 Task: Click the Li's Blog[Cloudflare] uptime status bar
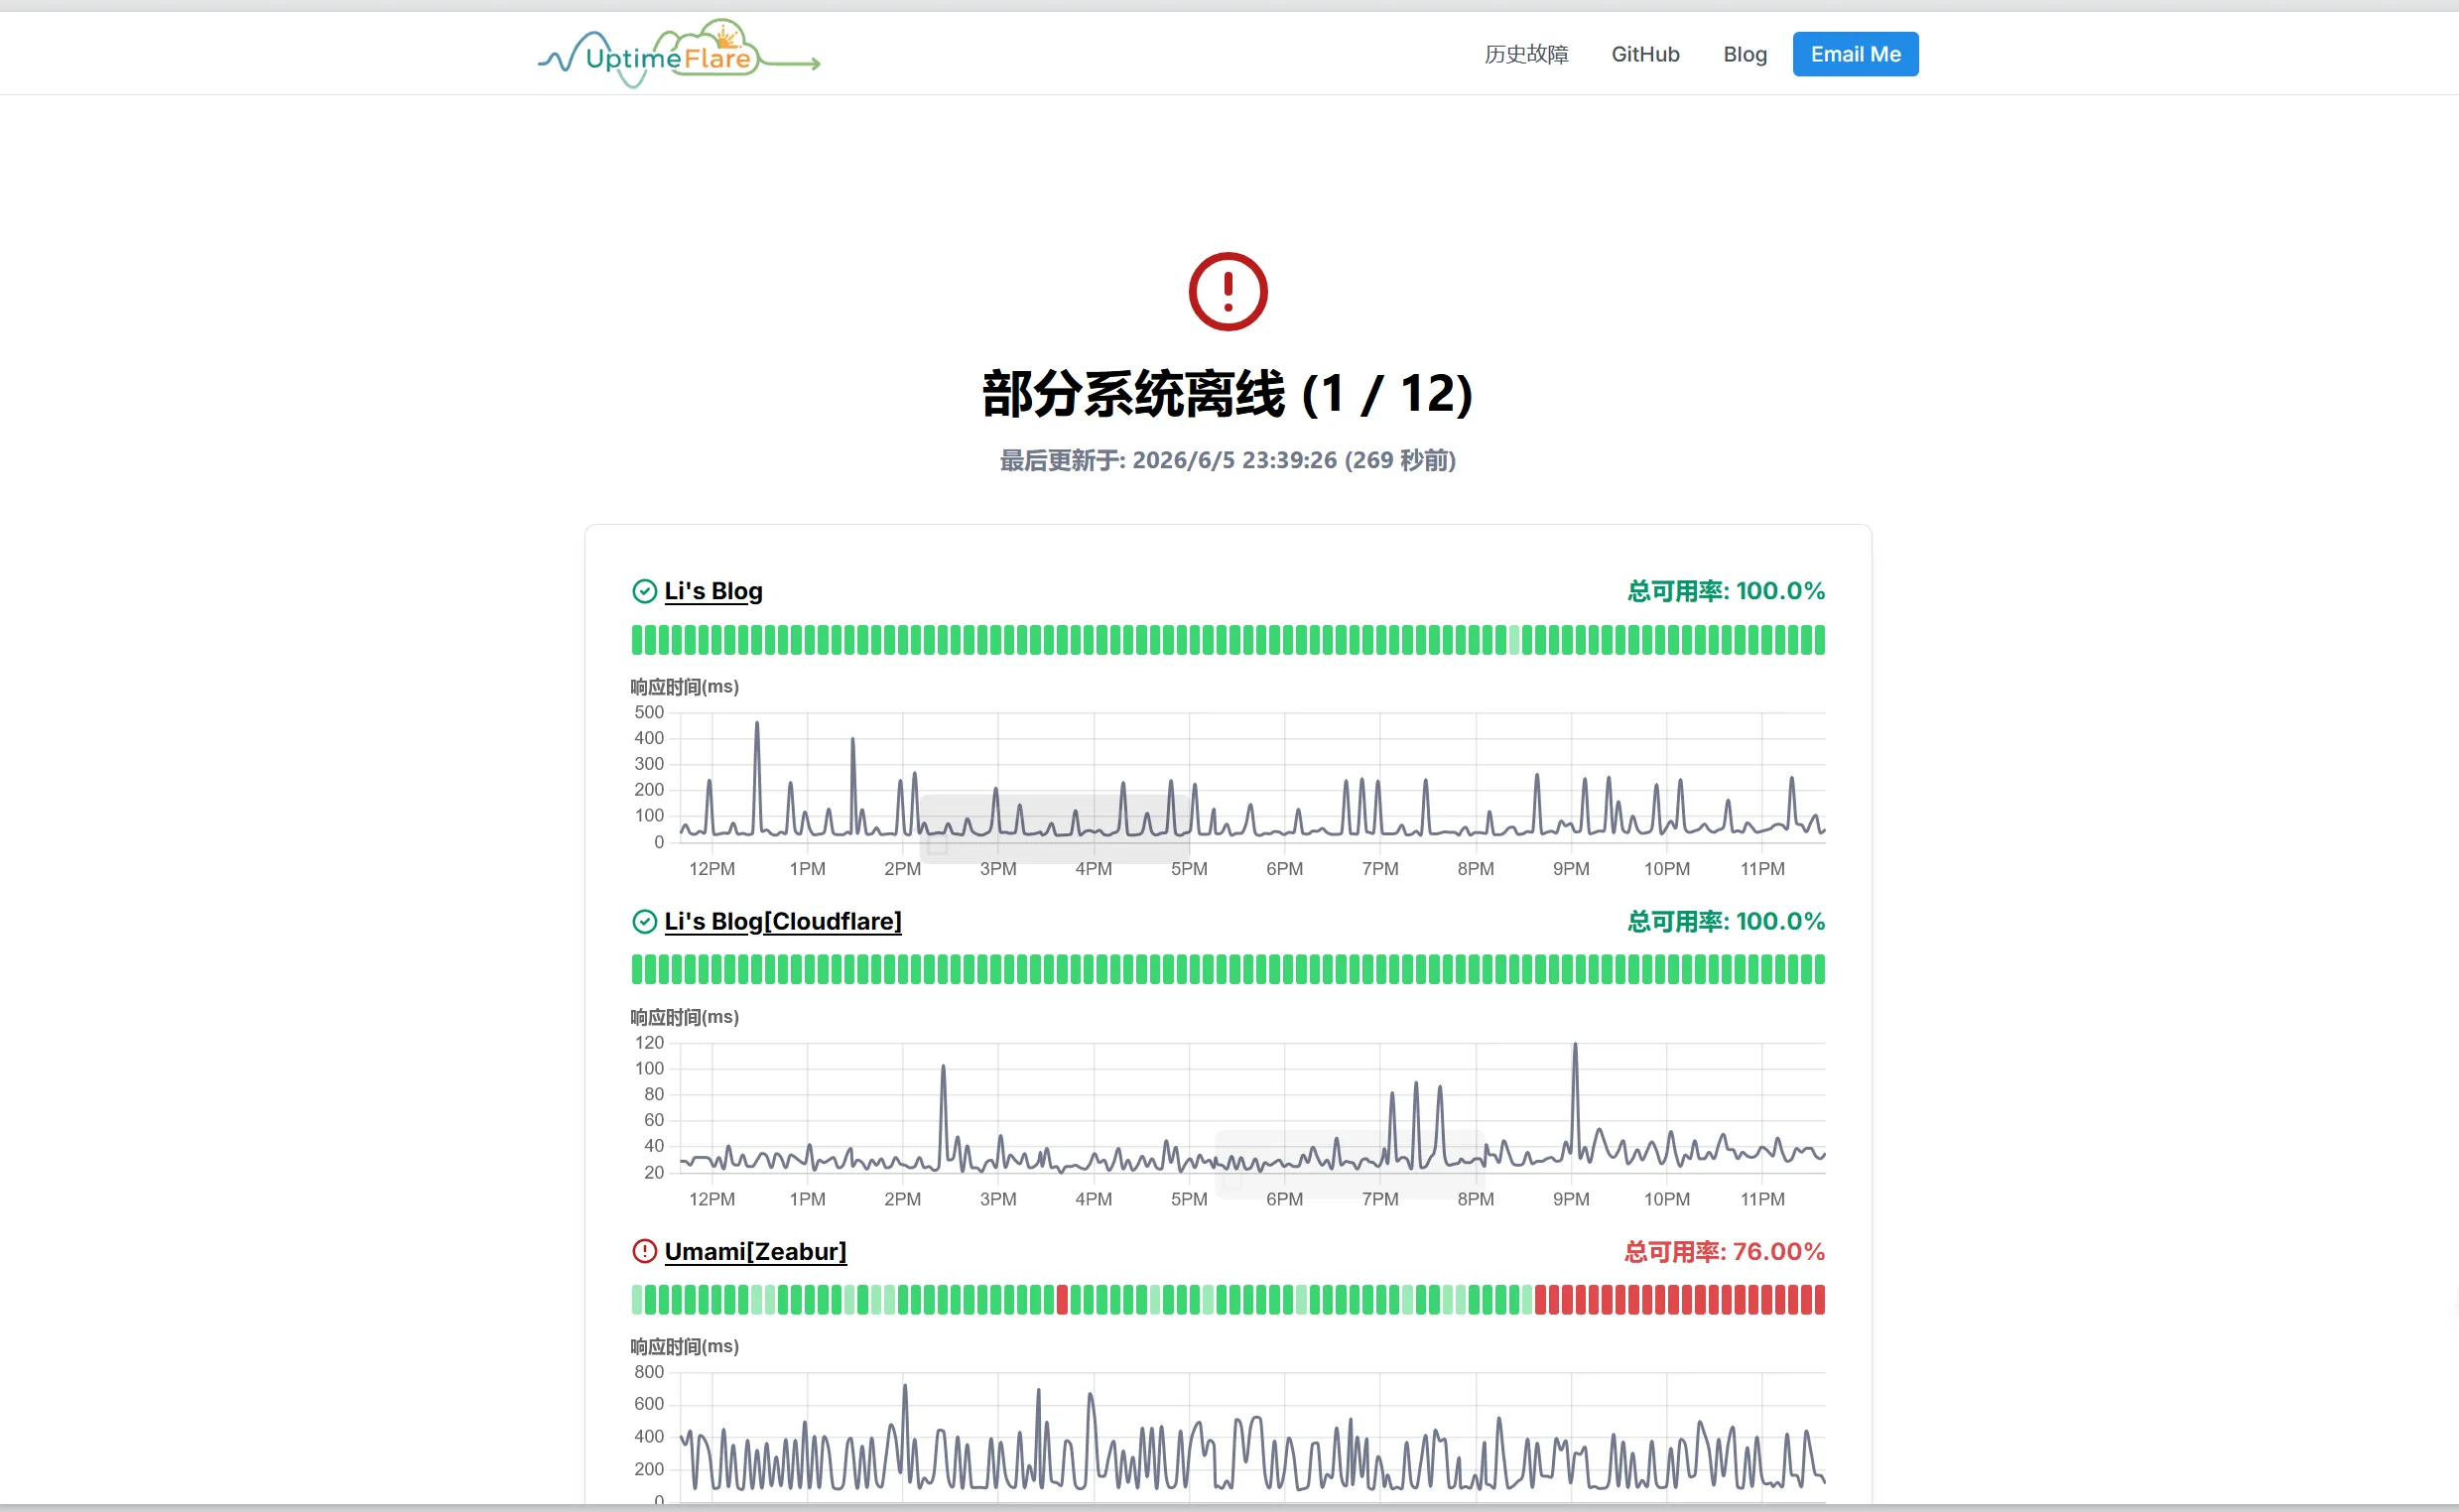pos(1227,970)
